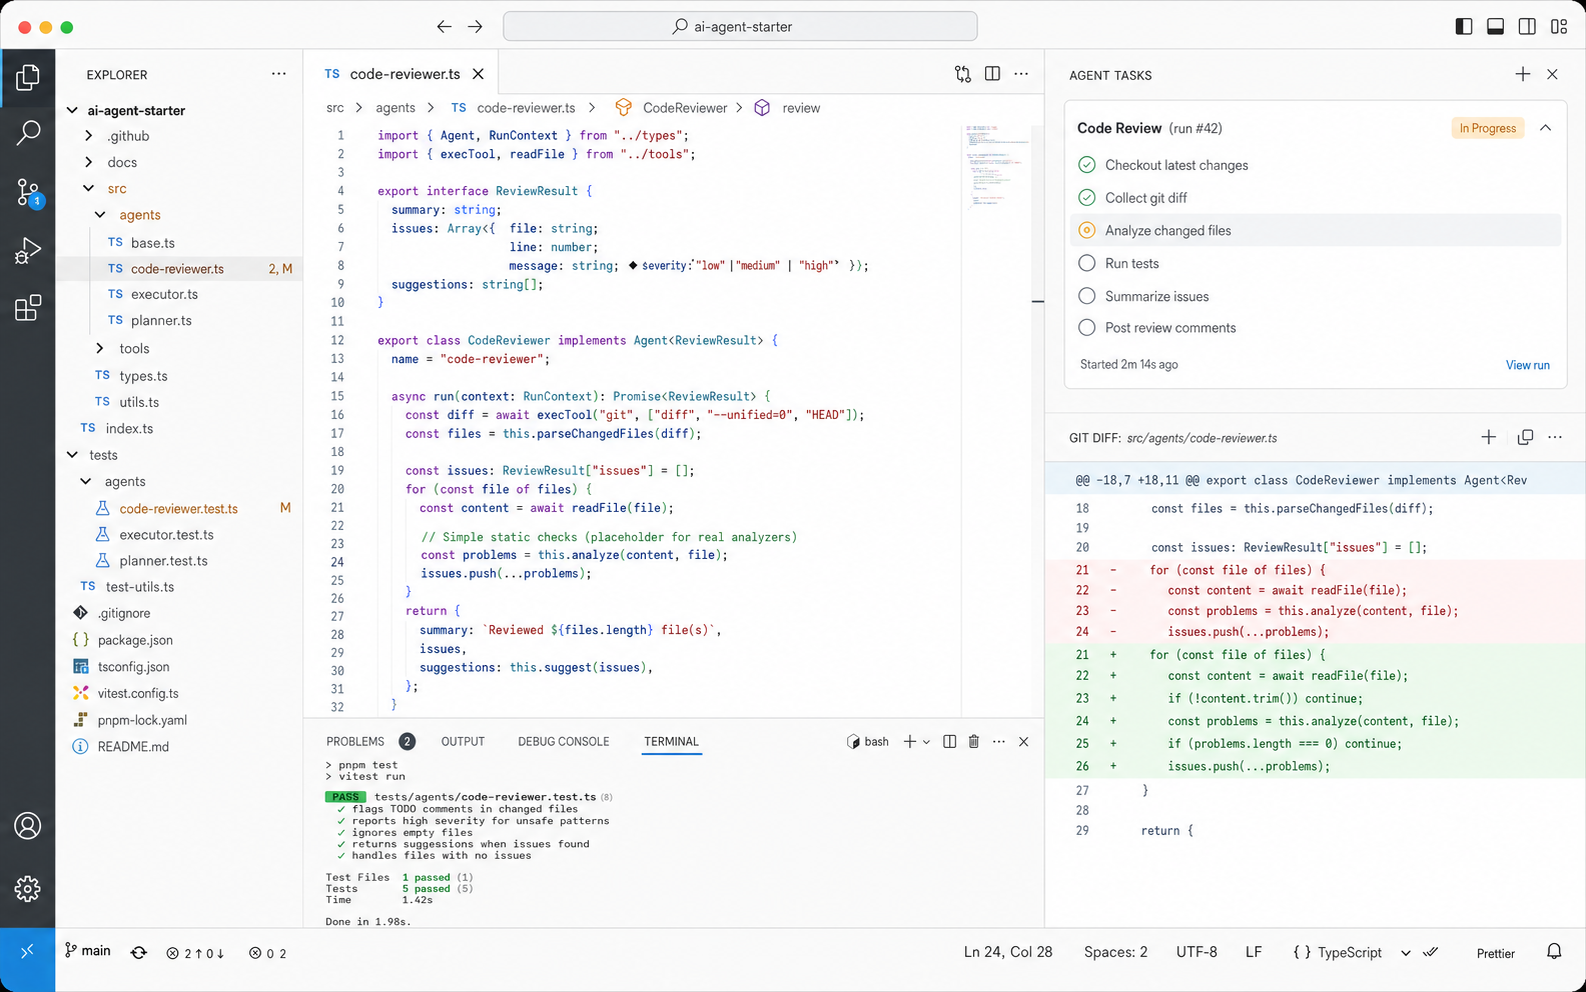
Task: Toggle bottom panel layout icon
Action: pyautogui.click(x=1496, y=27)
